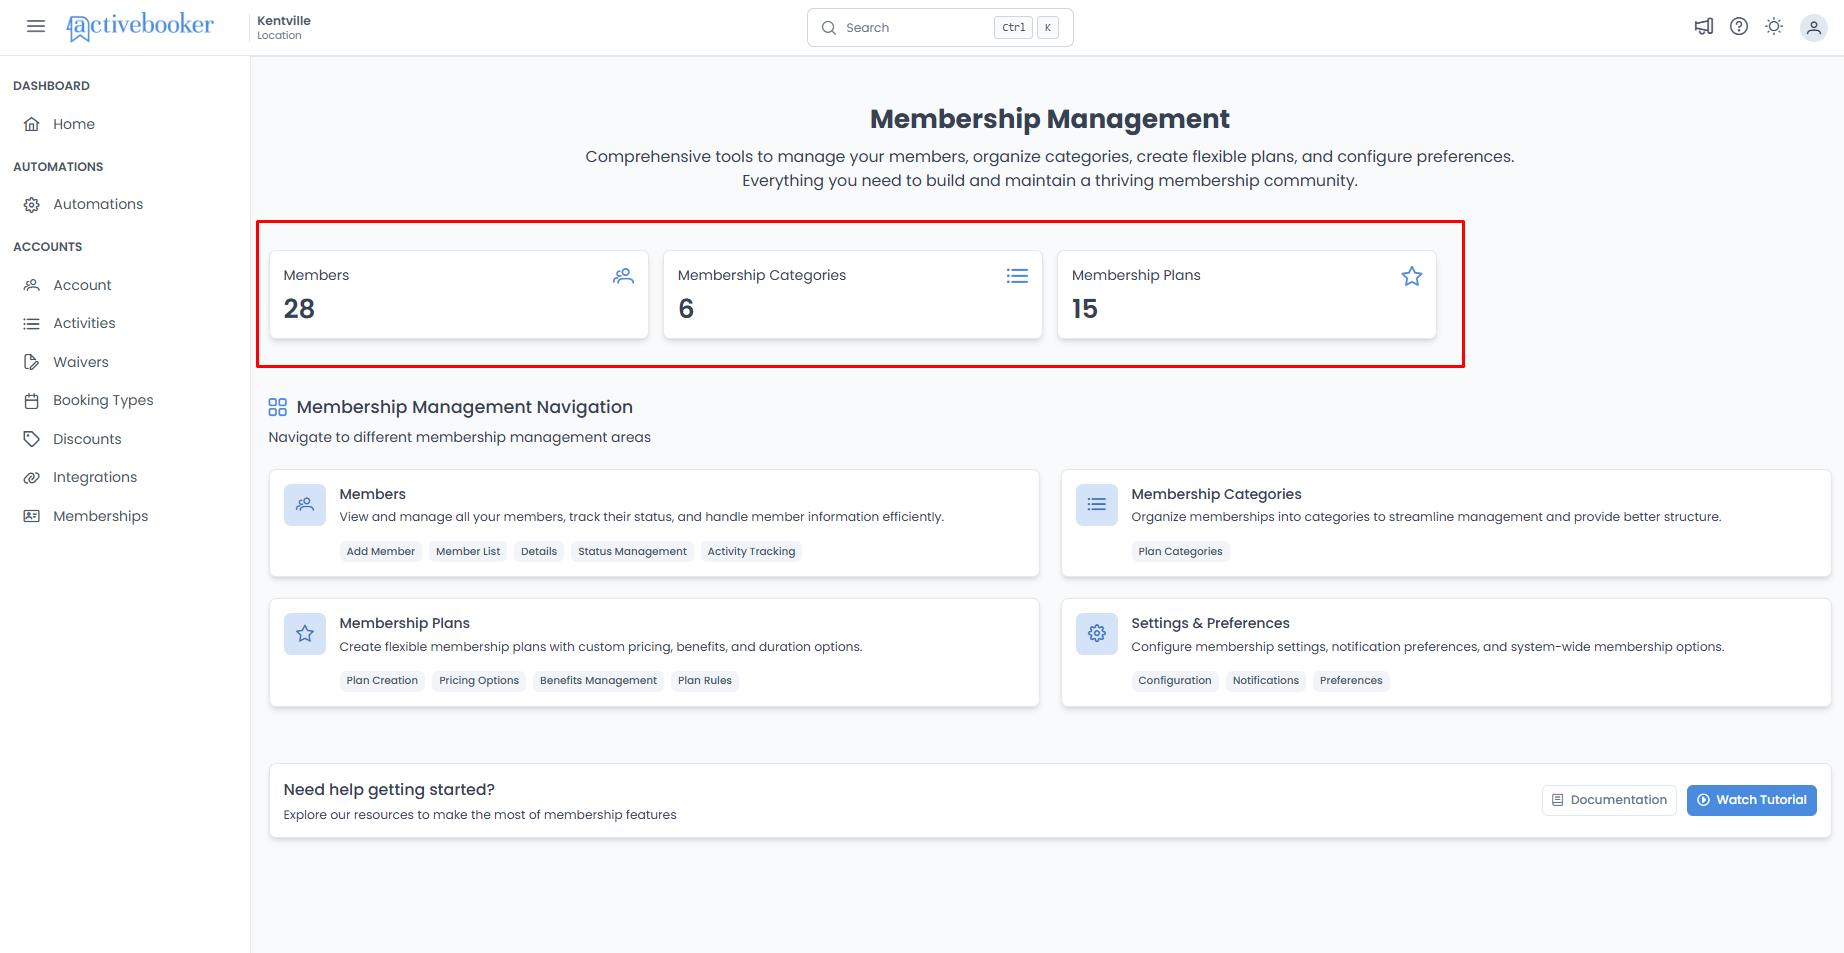Click the Notifications tag
This screenshot has height=953, width=1844.
coord(1266,680)
